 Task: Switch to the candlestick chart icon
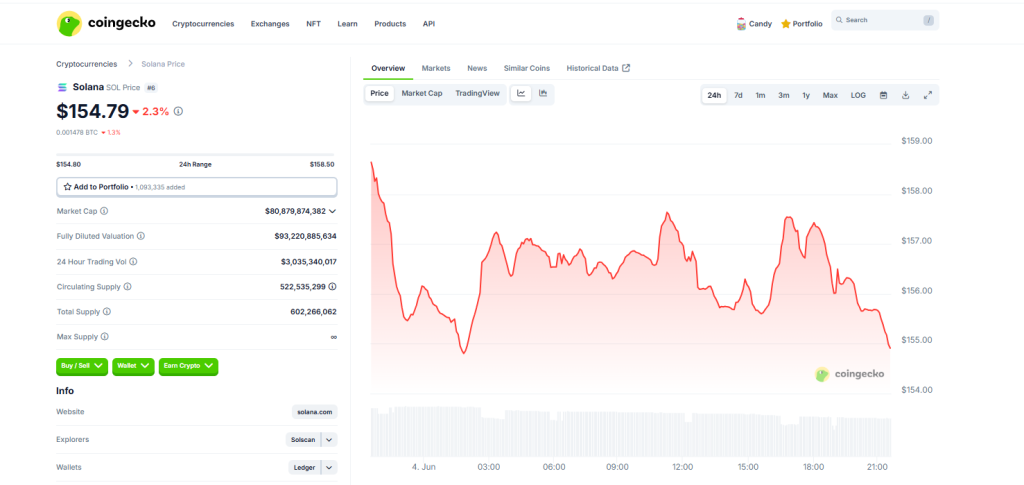coord(543,93)
